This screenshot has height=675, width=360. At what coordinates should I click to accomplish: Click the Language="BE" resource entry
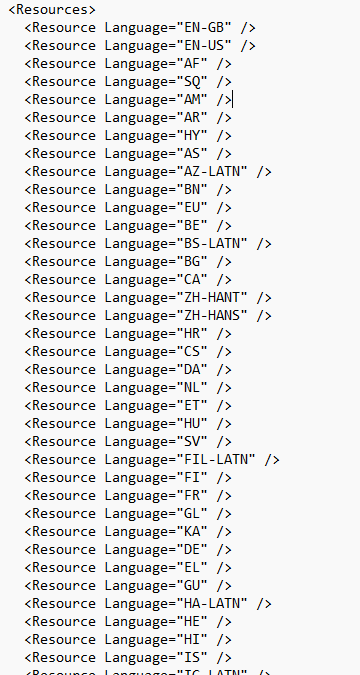click(128, 226)
